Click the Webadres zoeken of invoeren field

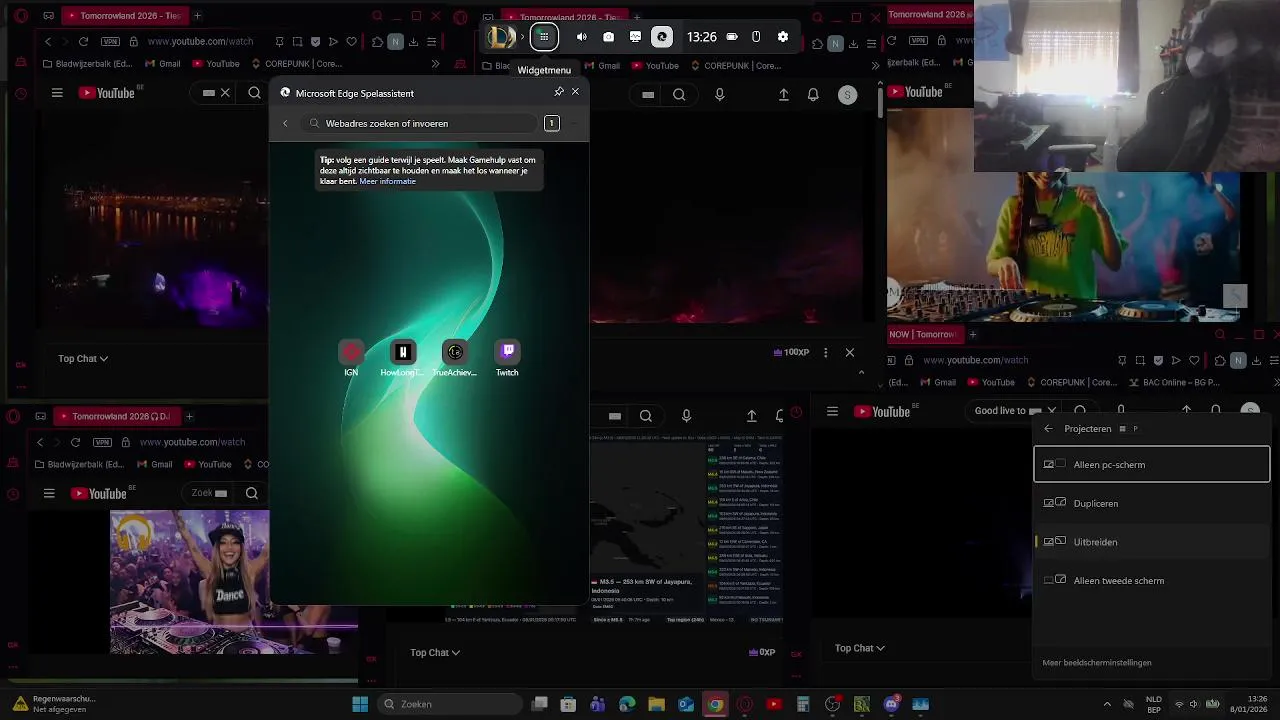[x=420, y=123]
